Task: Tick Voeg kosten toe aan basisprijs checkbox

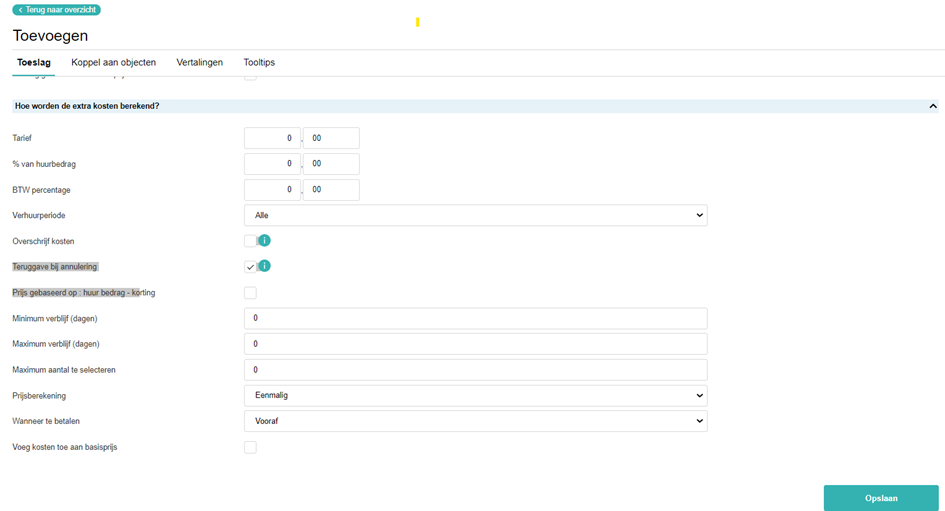Action: [250, 447]
